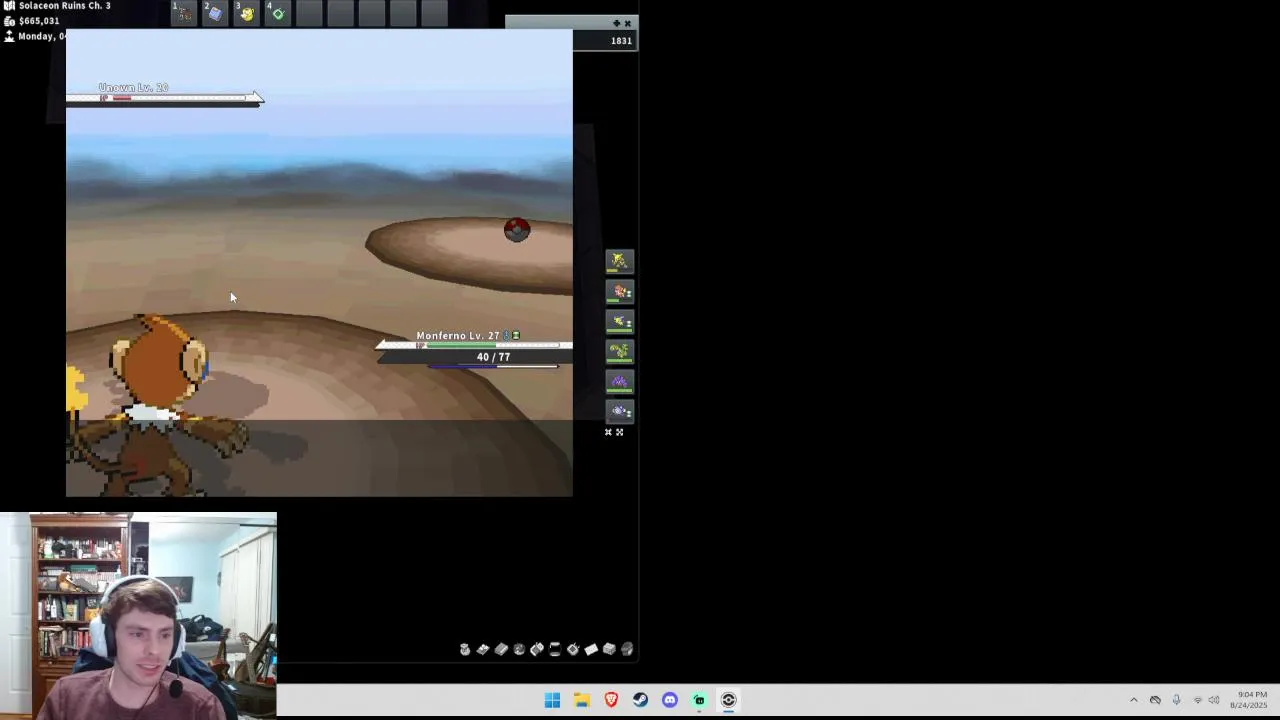Click the 40 / 77 HP text
This screenshot has height=720, width=1280.
(493, 357)
